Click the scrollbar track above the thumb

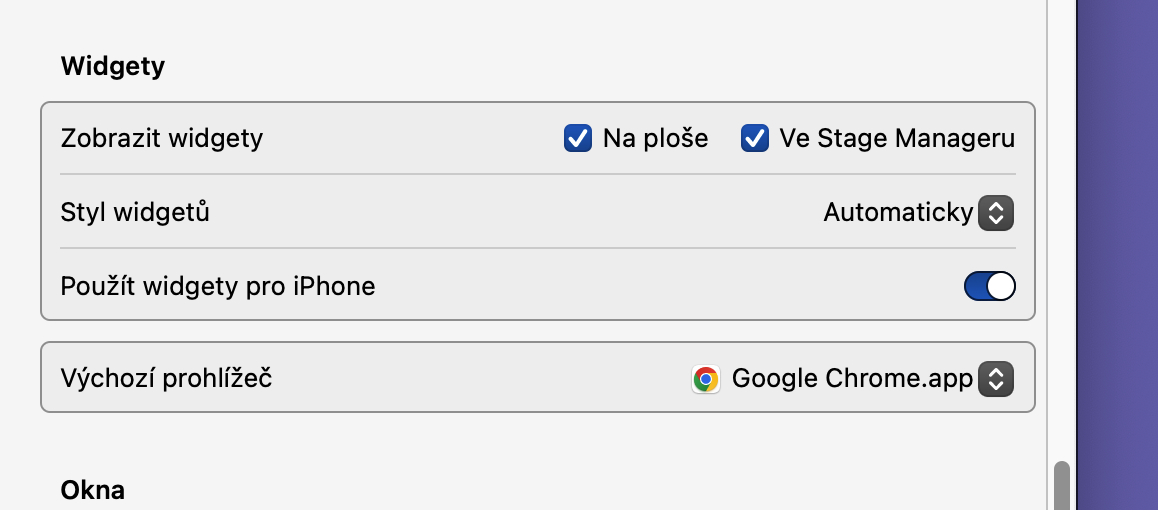[x=1061, y=250]
